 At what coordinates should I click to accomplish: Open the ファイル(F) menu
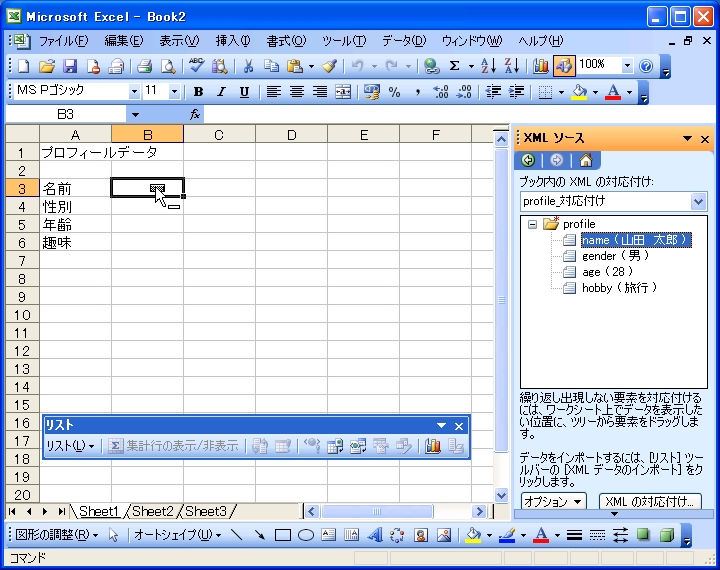coord(63,41)
